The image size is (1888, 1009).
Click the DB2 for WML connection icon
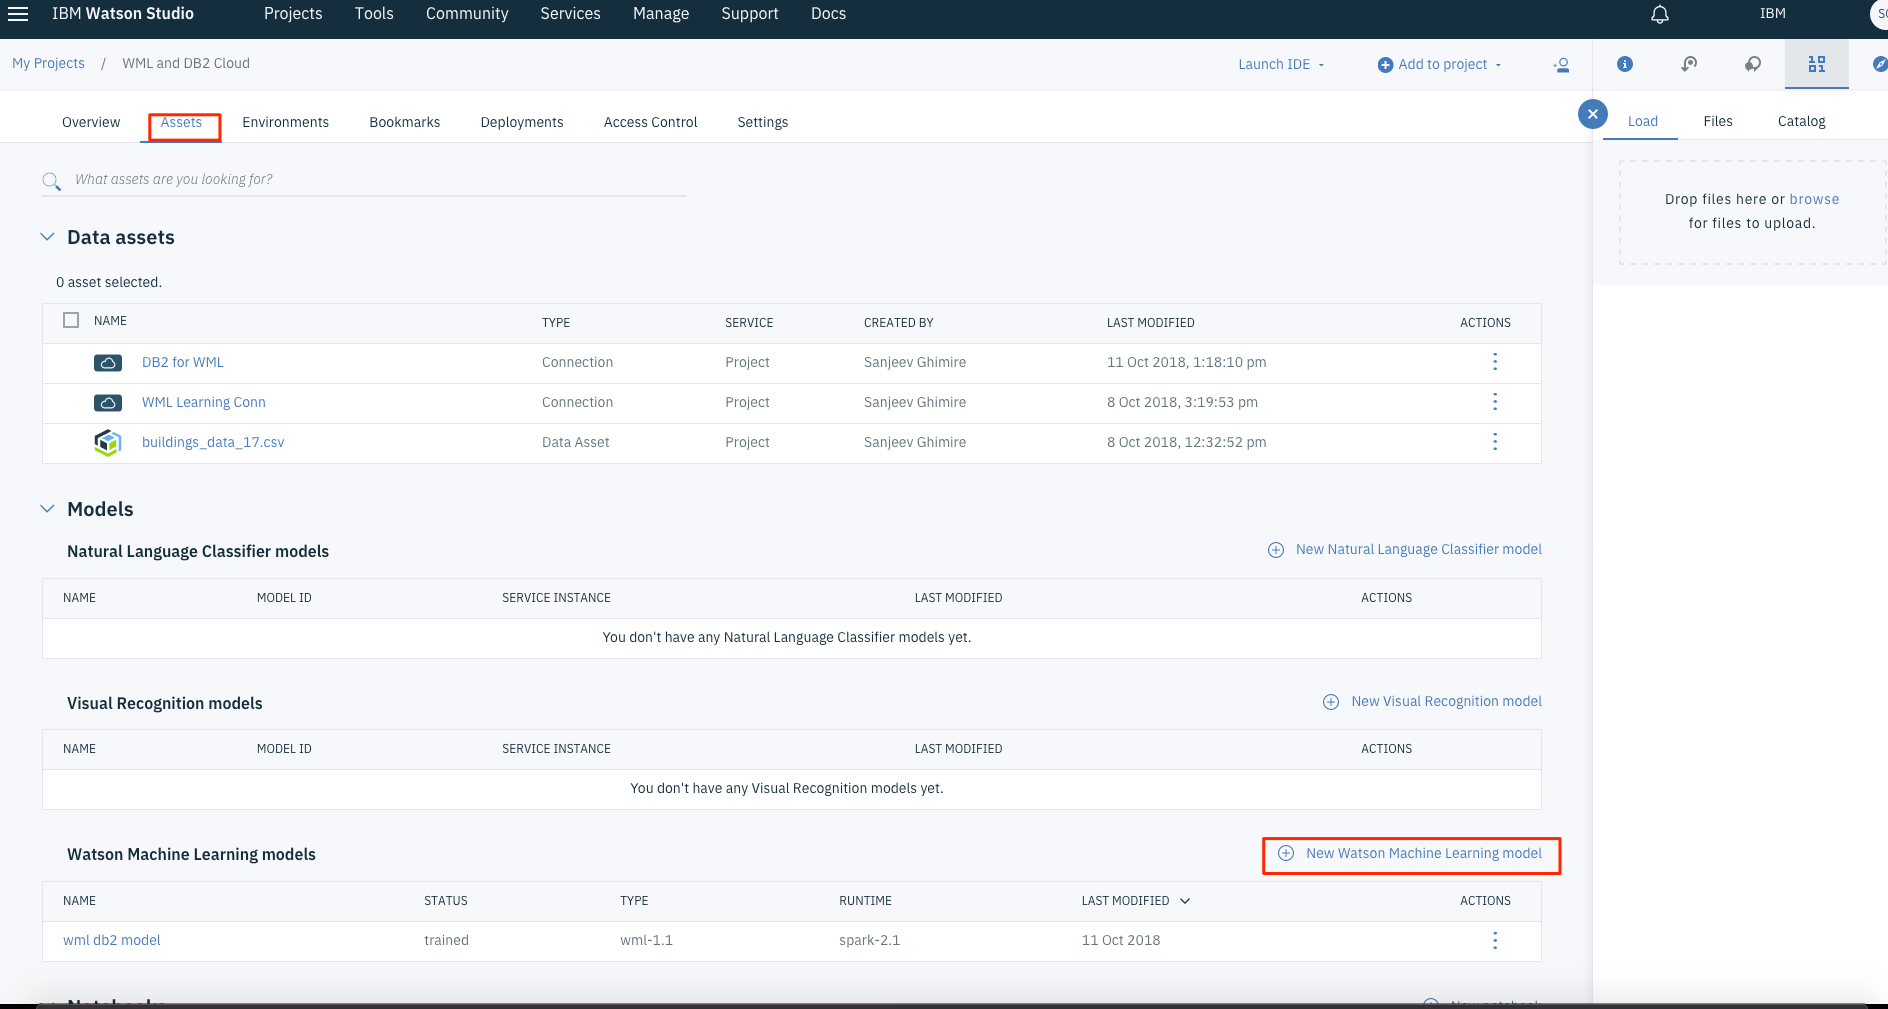point(108,363)
